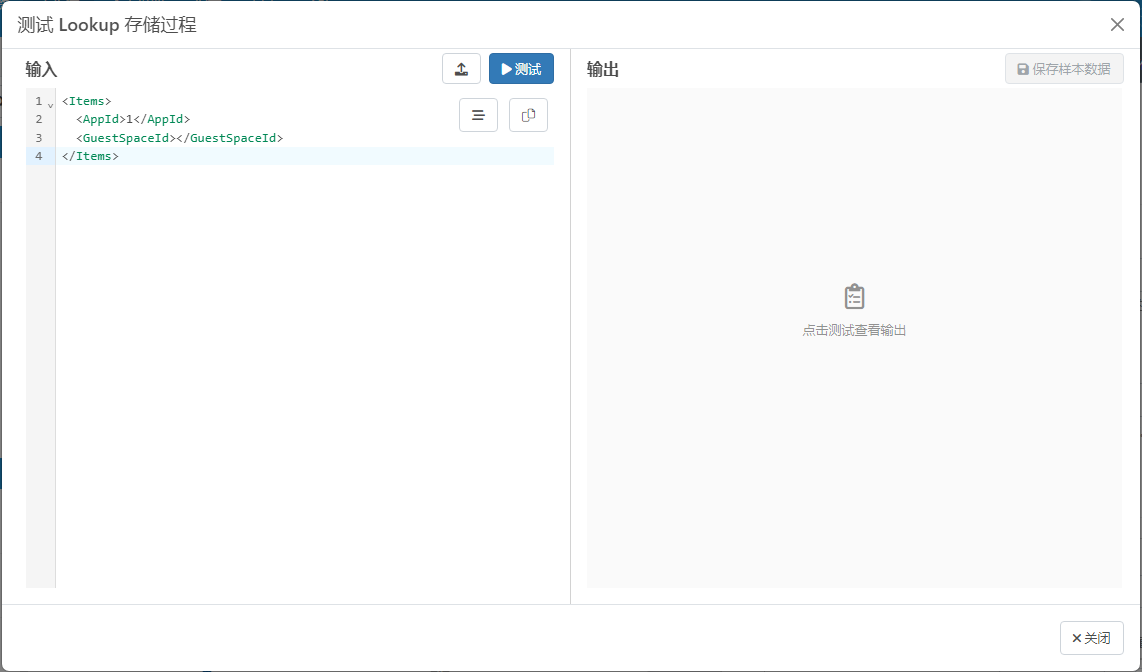Click line number 2 in the gutter
Screen dimensions: 1142x672
click(38, 119)
